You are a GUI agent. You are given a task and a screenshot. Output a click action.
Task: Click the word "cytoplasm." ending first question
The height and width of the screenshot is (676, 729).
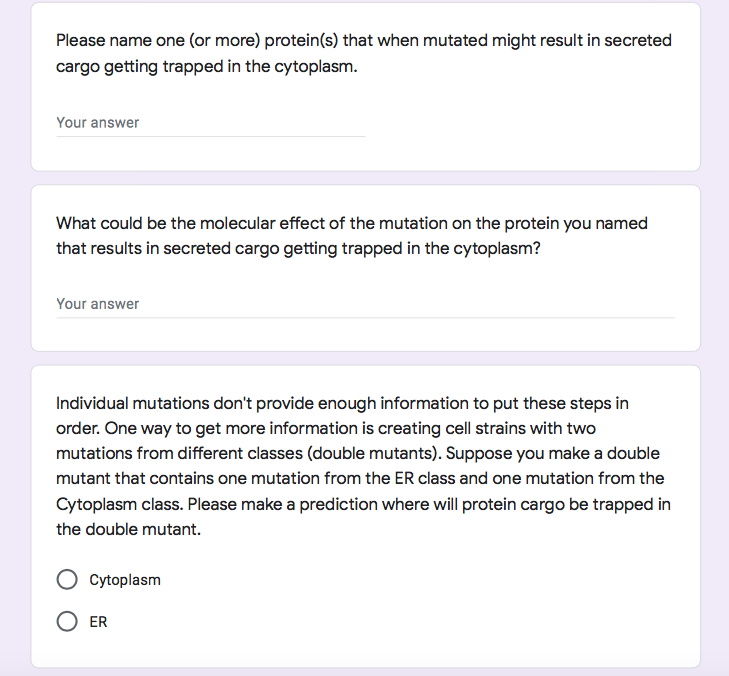click(316, 66)
